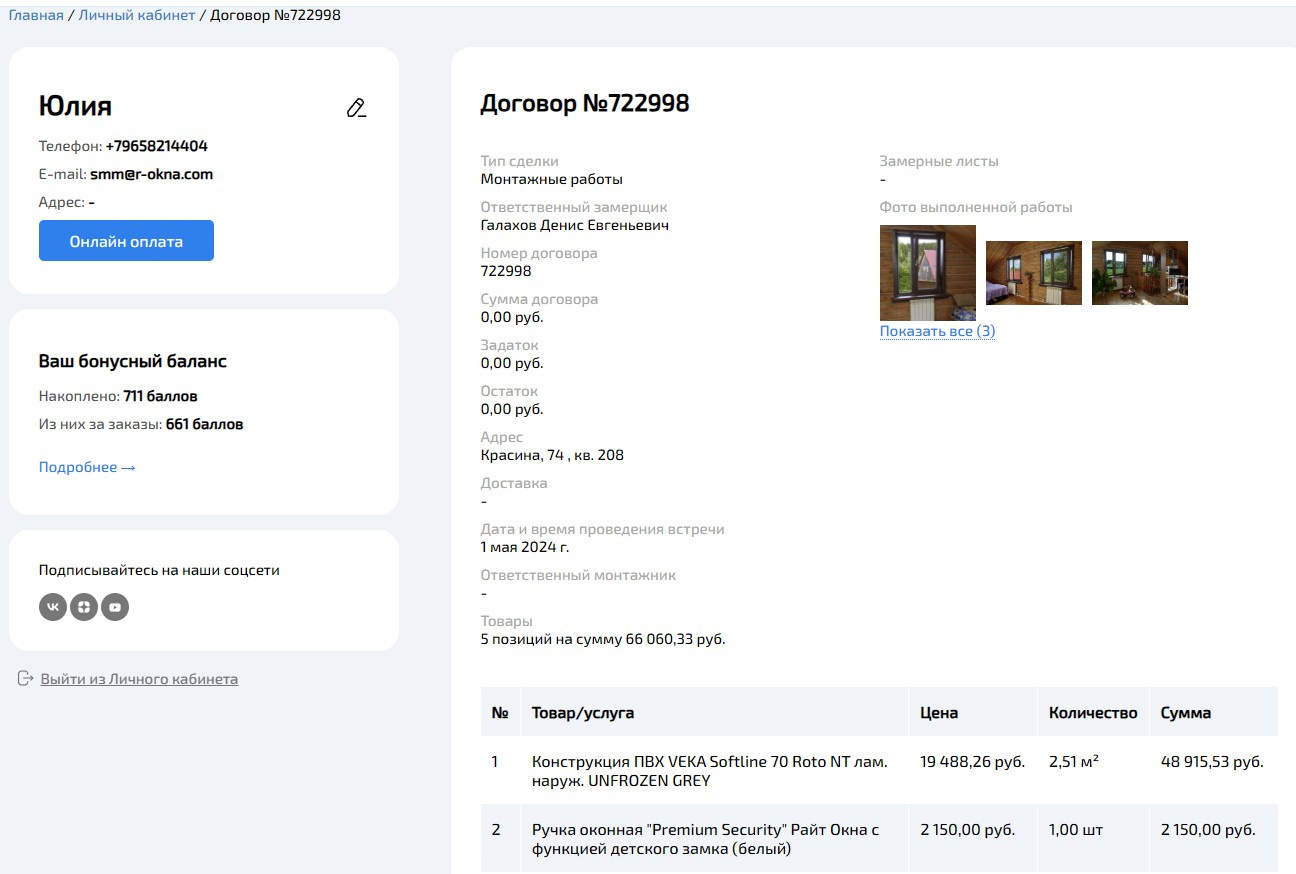Follow the Подробнее bonus details link

[87, 467]
